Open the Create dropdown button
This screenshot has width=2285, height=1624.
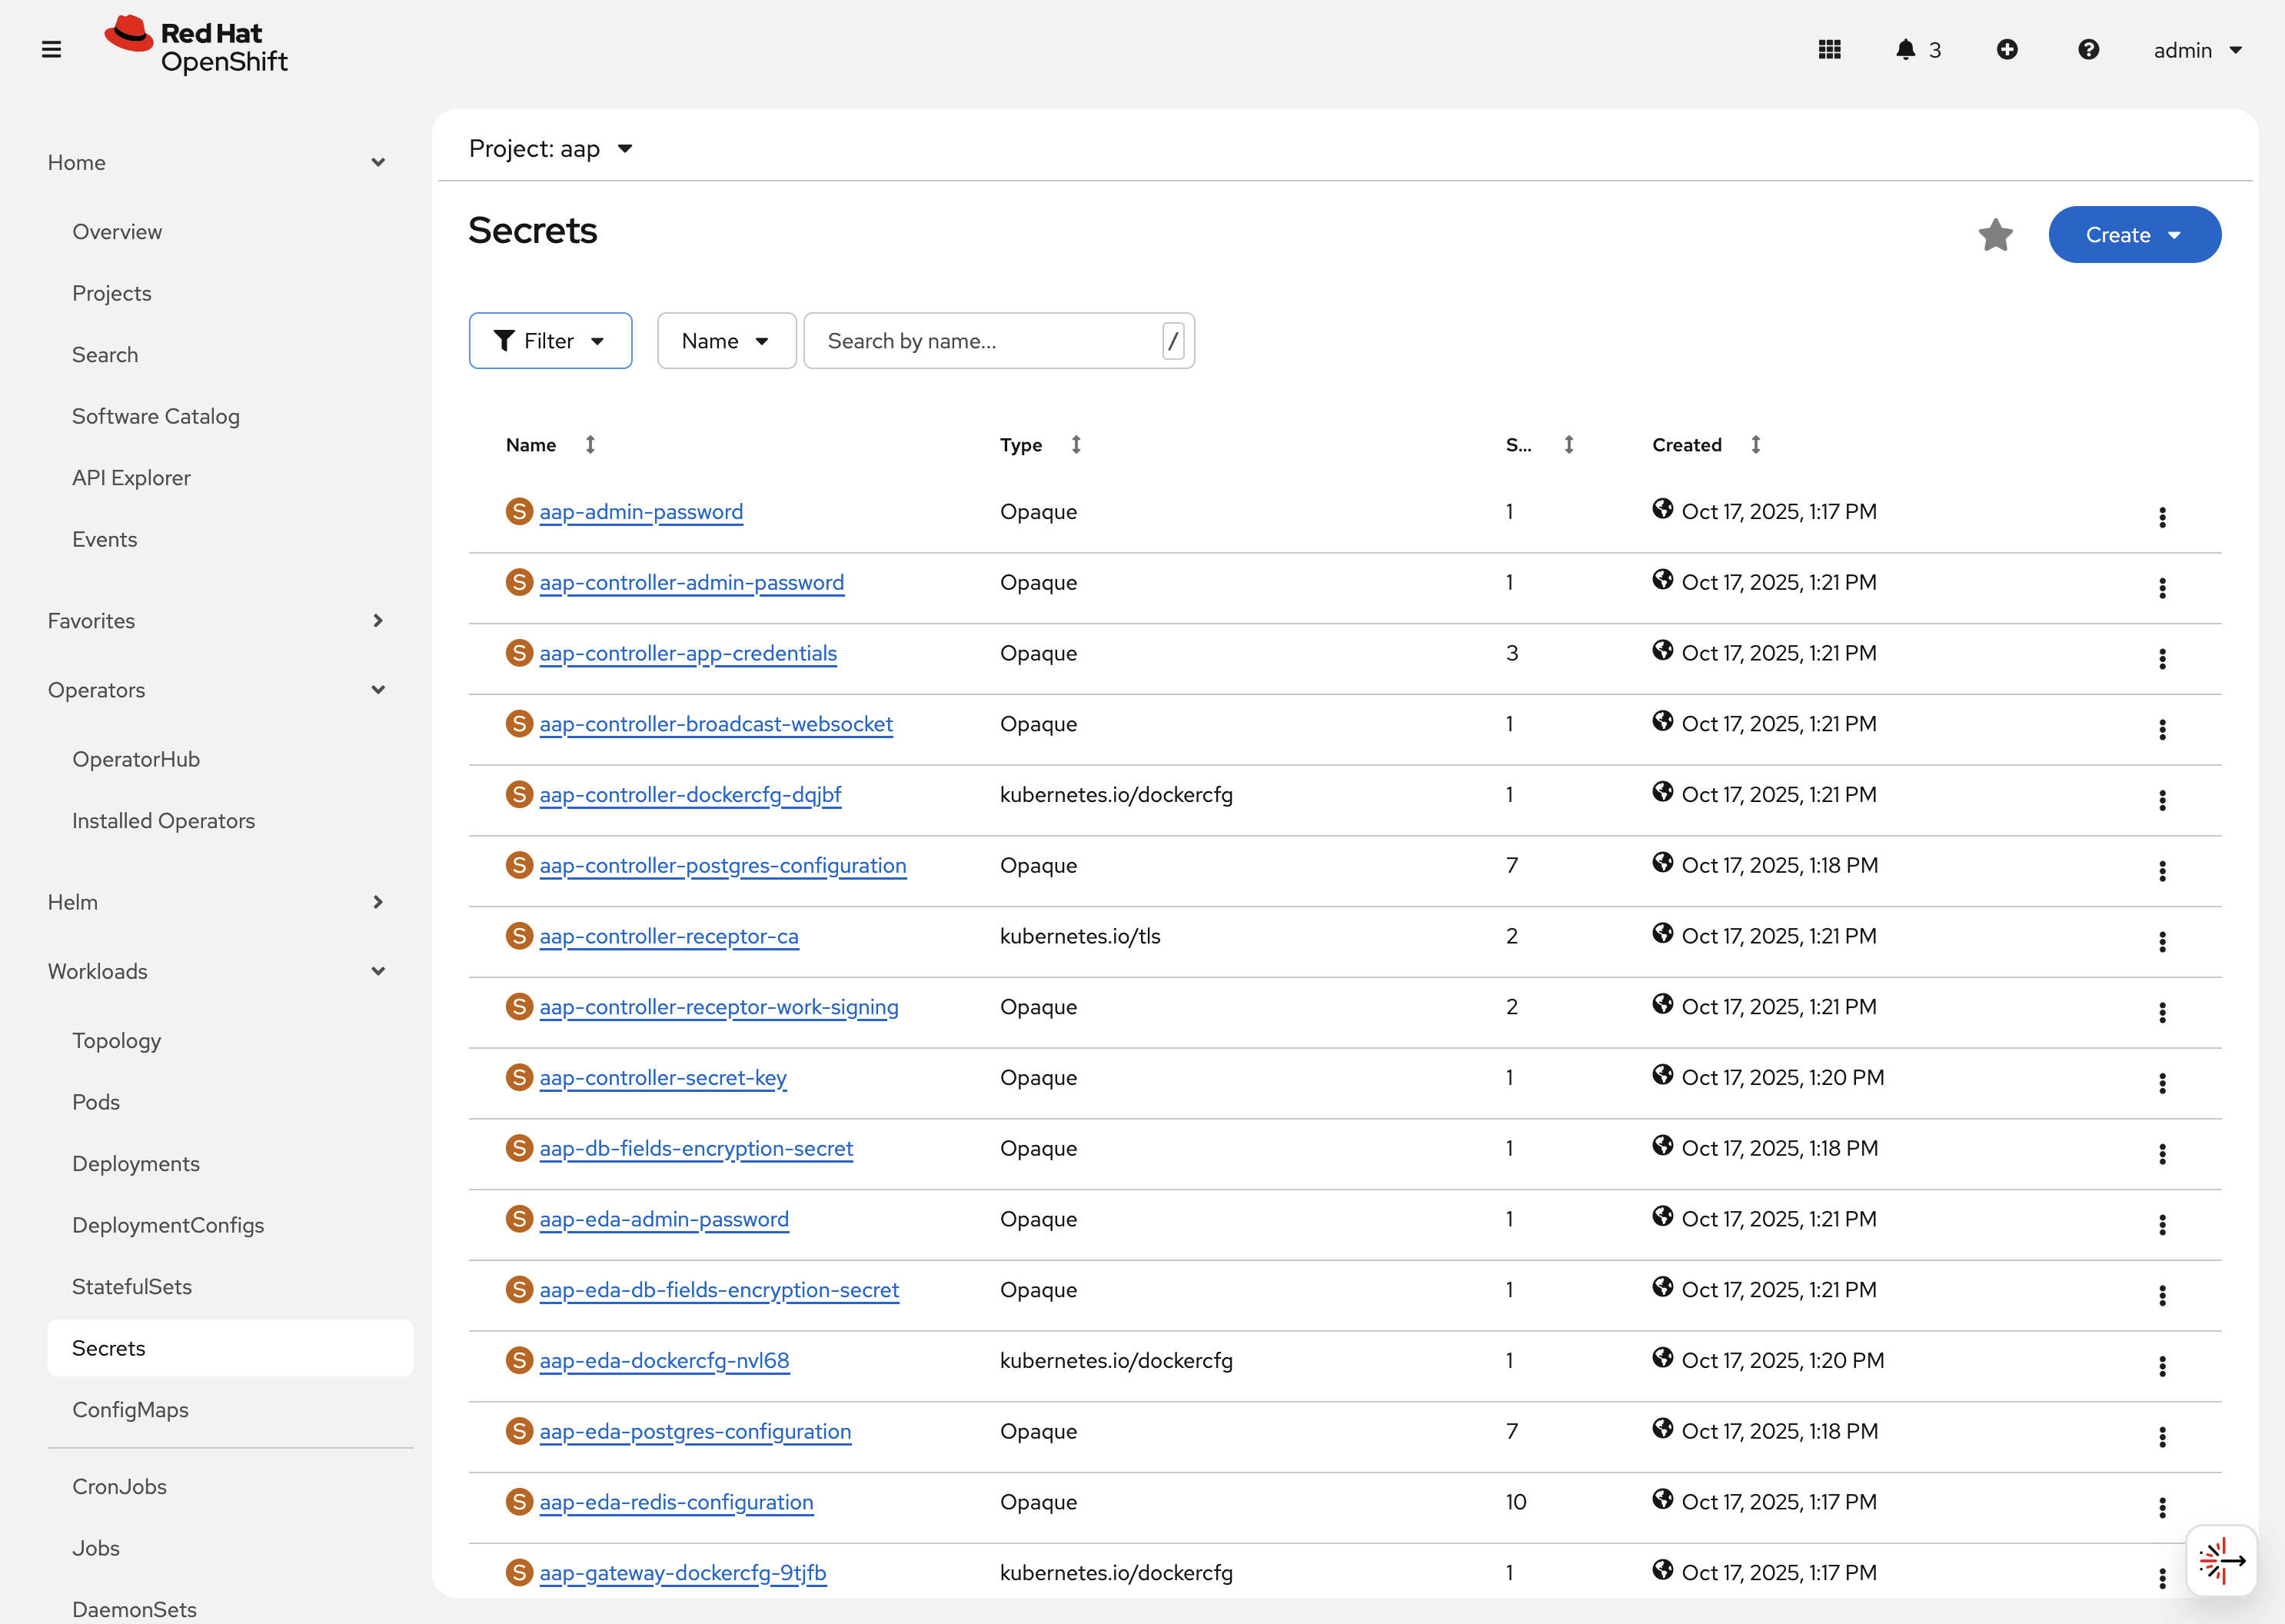click(2134, 235)
